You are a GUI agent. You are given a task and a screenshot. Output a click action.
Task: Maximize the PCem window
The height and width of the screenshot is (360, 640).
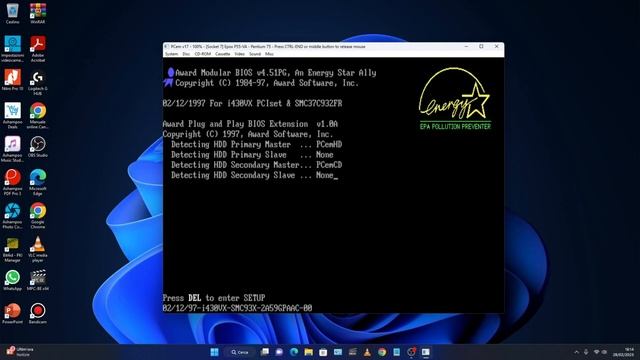click(x=481, y=47)
